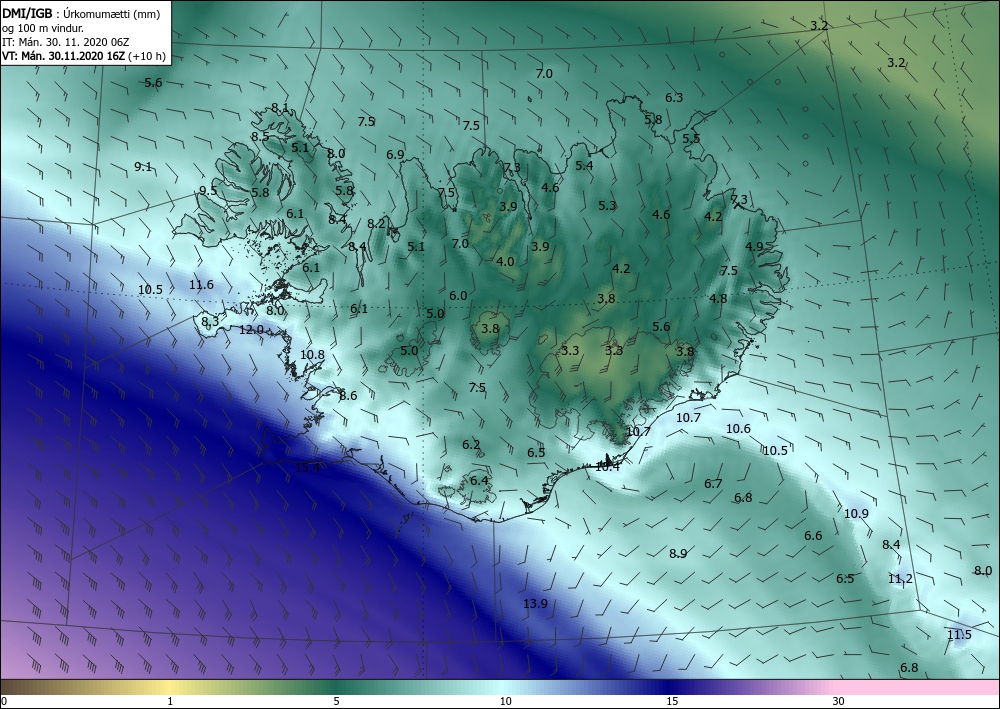Viewport: 1000px width, 709px height.
Task: Click the '1' label on the color scale
Action: [170, 701]
